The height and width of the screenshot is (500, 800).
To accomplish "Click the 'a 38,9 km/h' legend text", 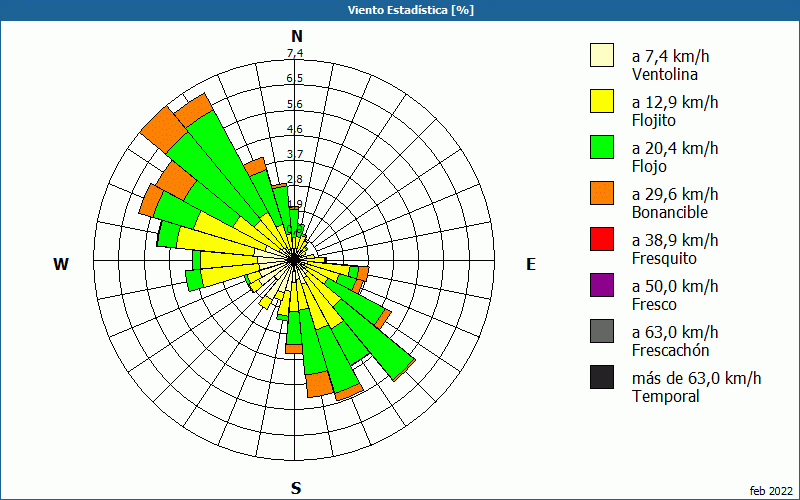I will (675, 240).
